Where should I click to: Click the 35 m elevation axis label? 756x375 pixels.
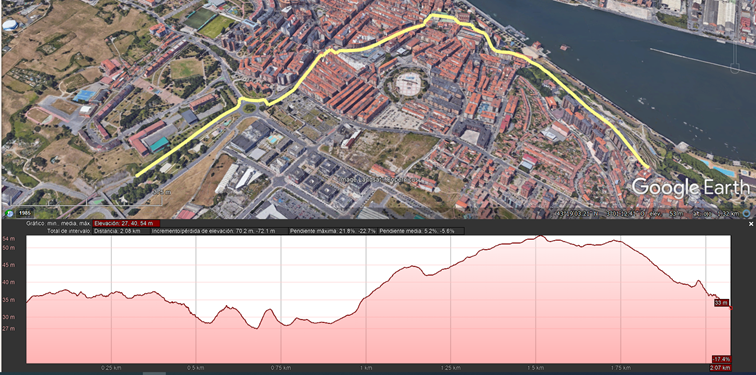tap(8, 300)
